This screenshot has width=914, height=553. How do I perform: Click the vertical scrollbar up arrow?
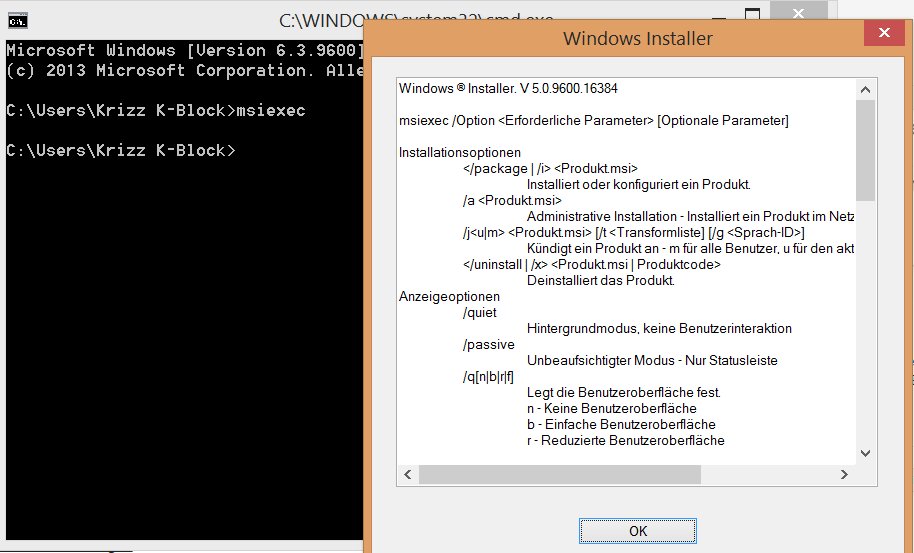(x=865, y=86)
